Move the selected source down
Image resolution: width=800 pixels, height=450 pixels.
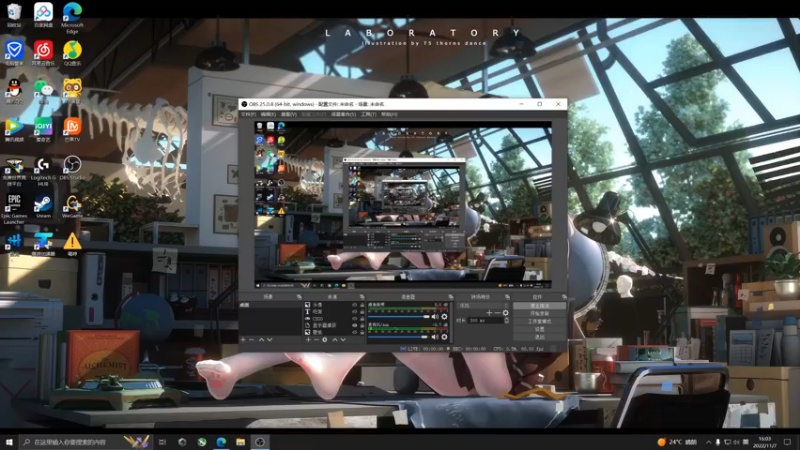pos(343,340)
